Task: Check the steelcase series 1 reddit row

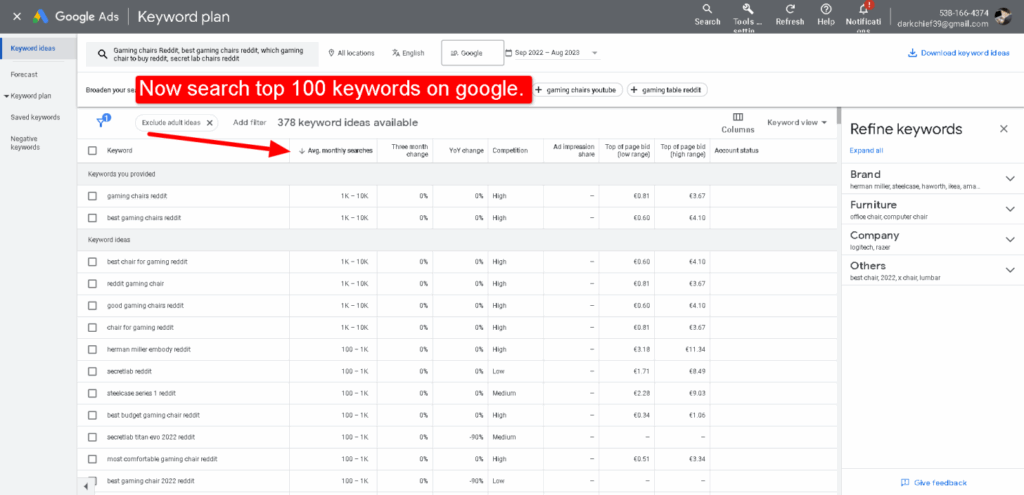Action: (x=92, y=393)
